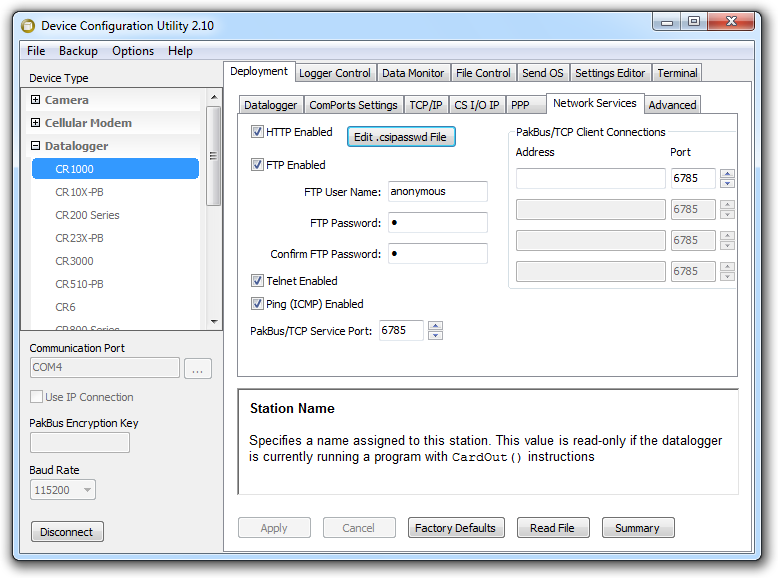This screenshot has height=578, width=778.
Task: Click the FTP Password field
Action: 438,223
